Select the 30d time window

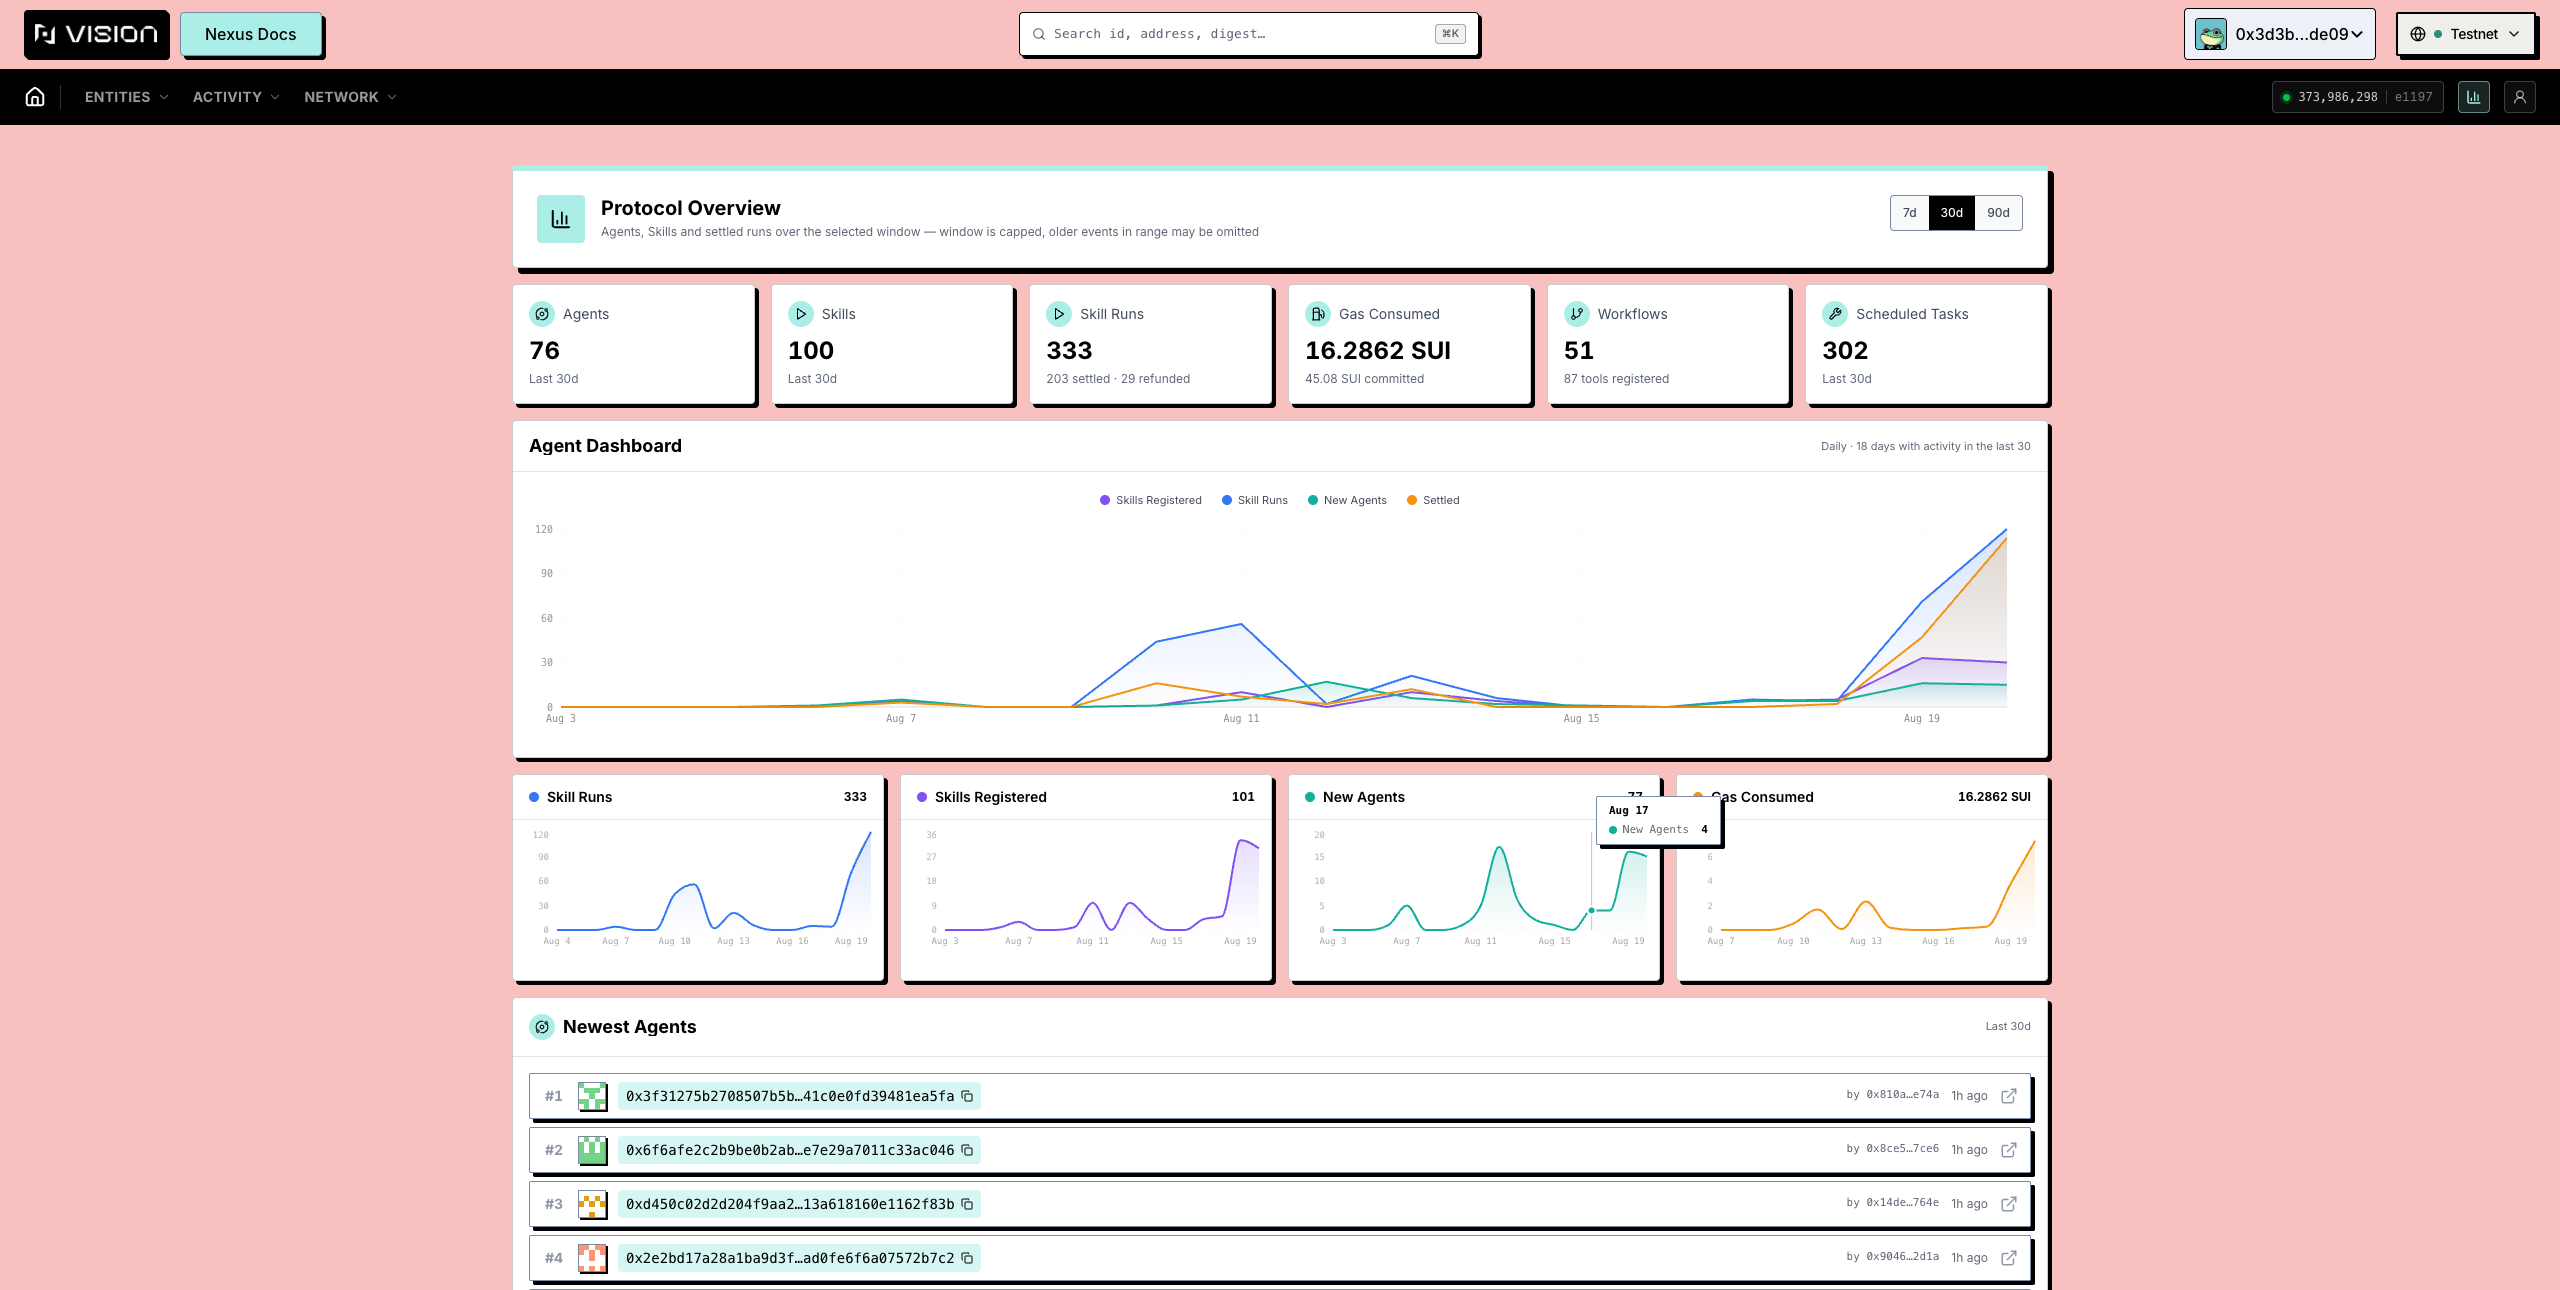point(1952,213)
